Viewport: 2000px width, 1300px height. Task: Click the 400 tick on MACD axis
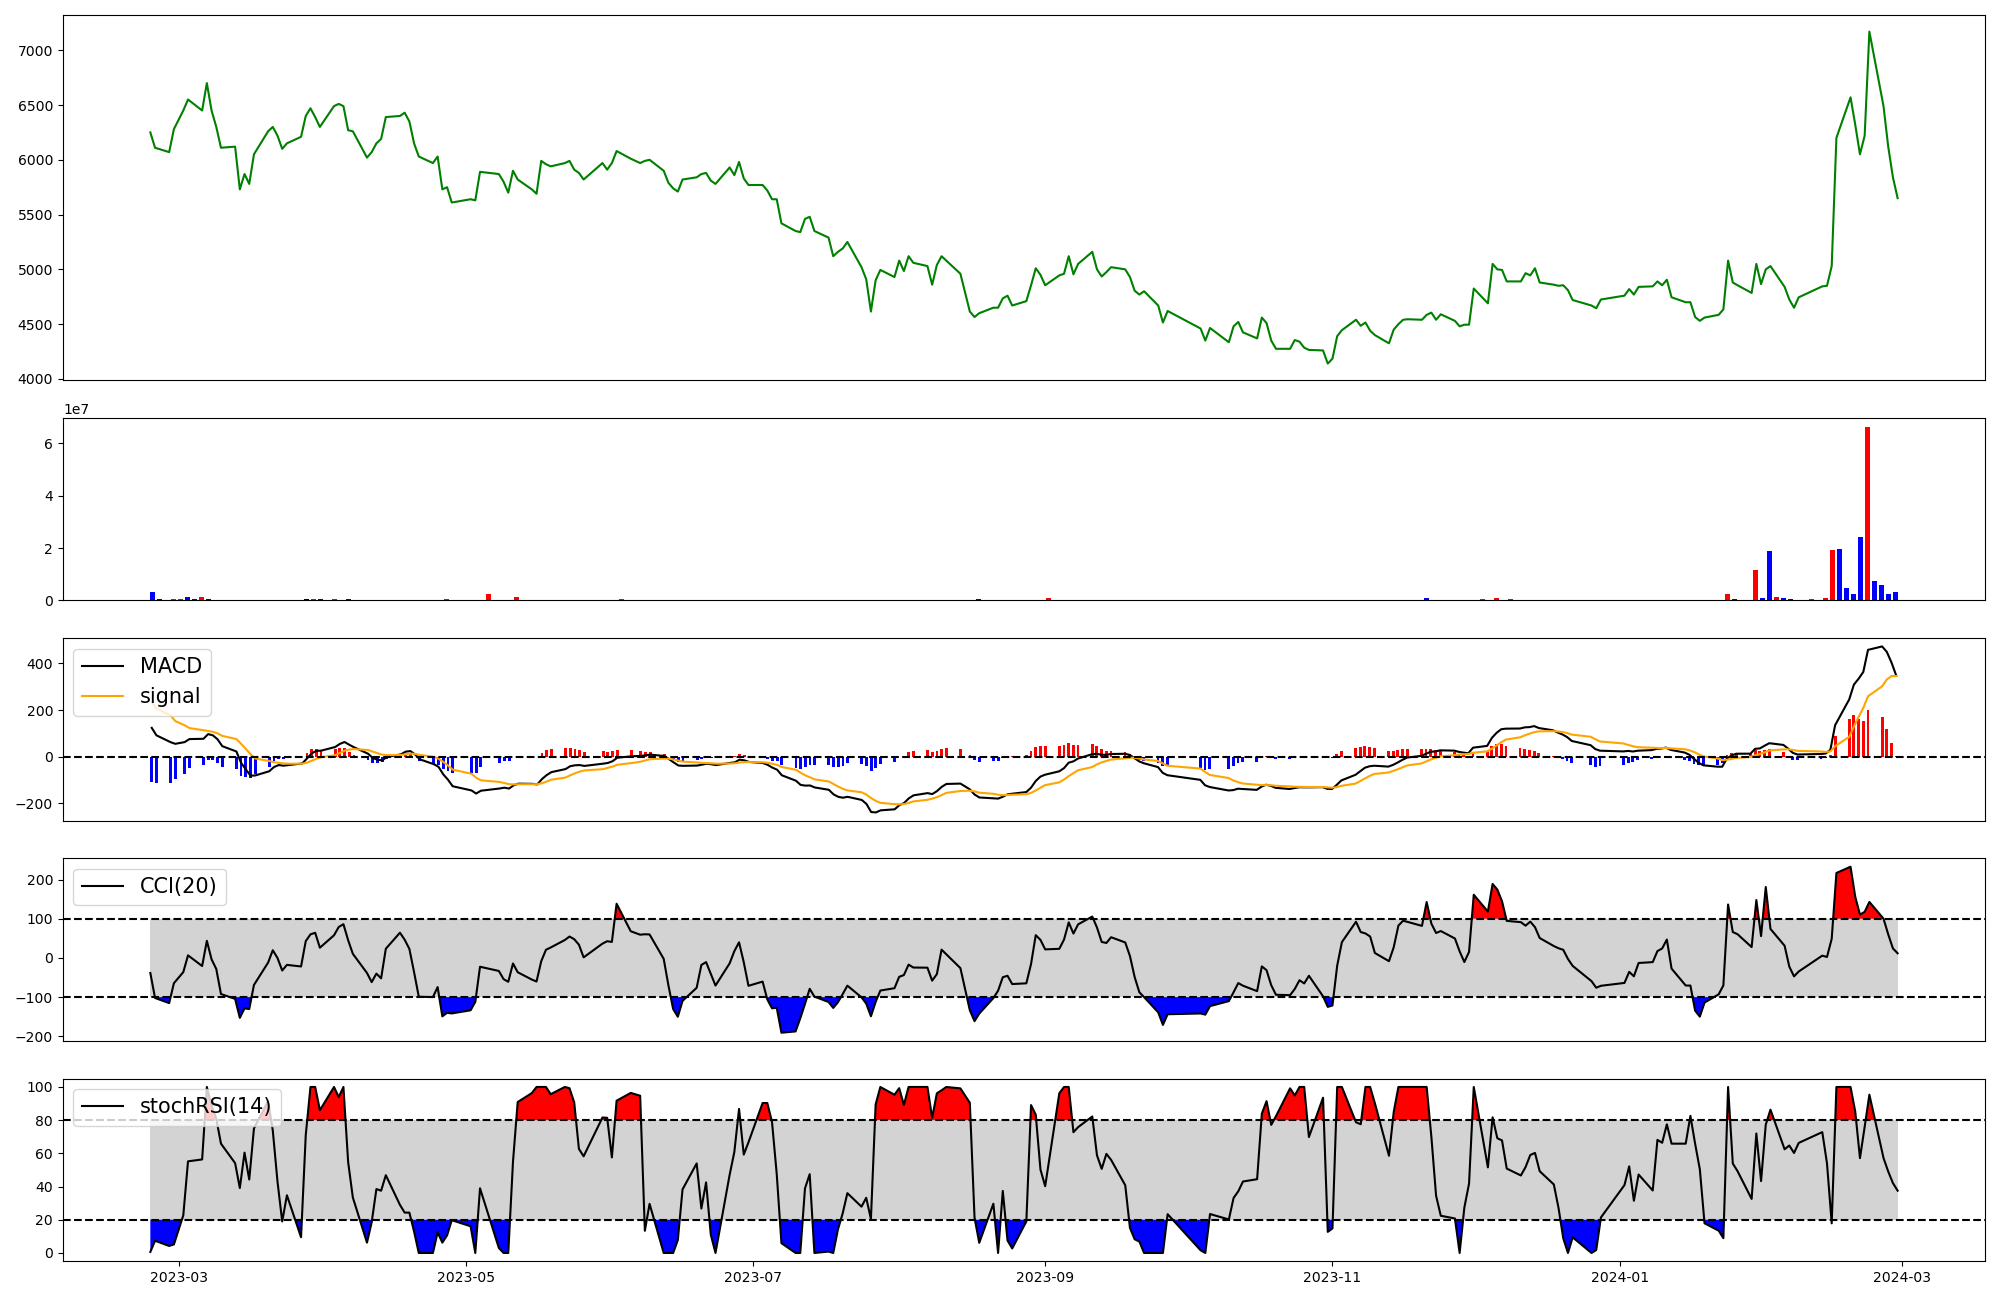click(40, 664)
